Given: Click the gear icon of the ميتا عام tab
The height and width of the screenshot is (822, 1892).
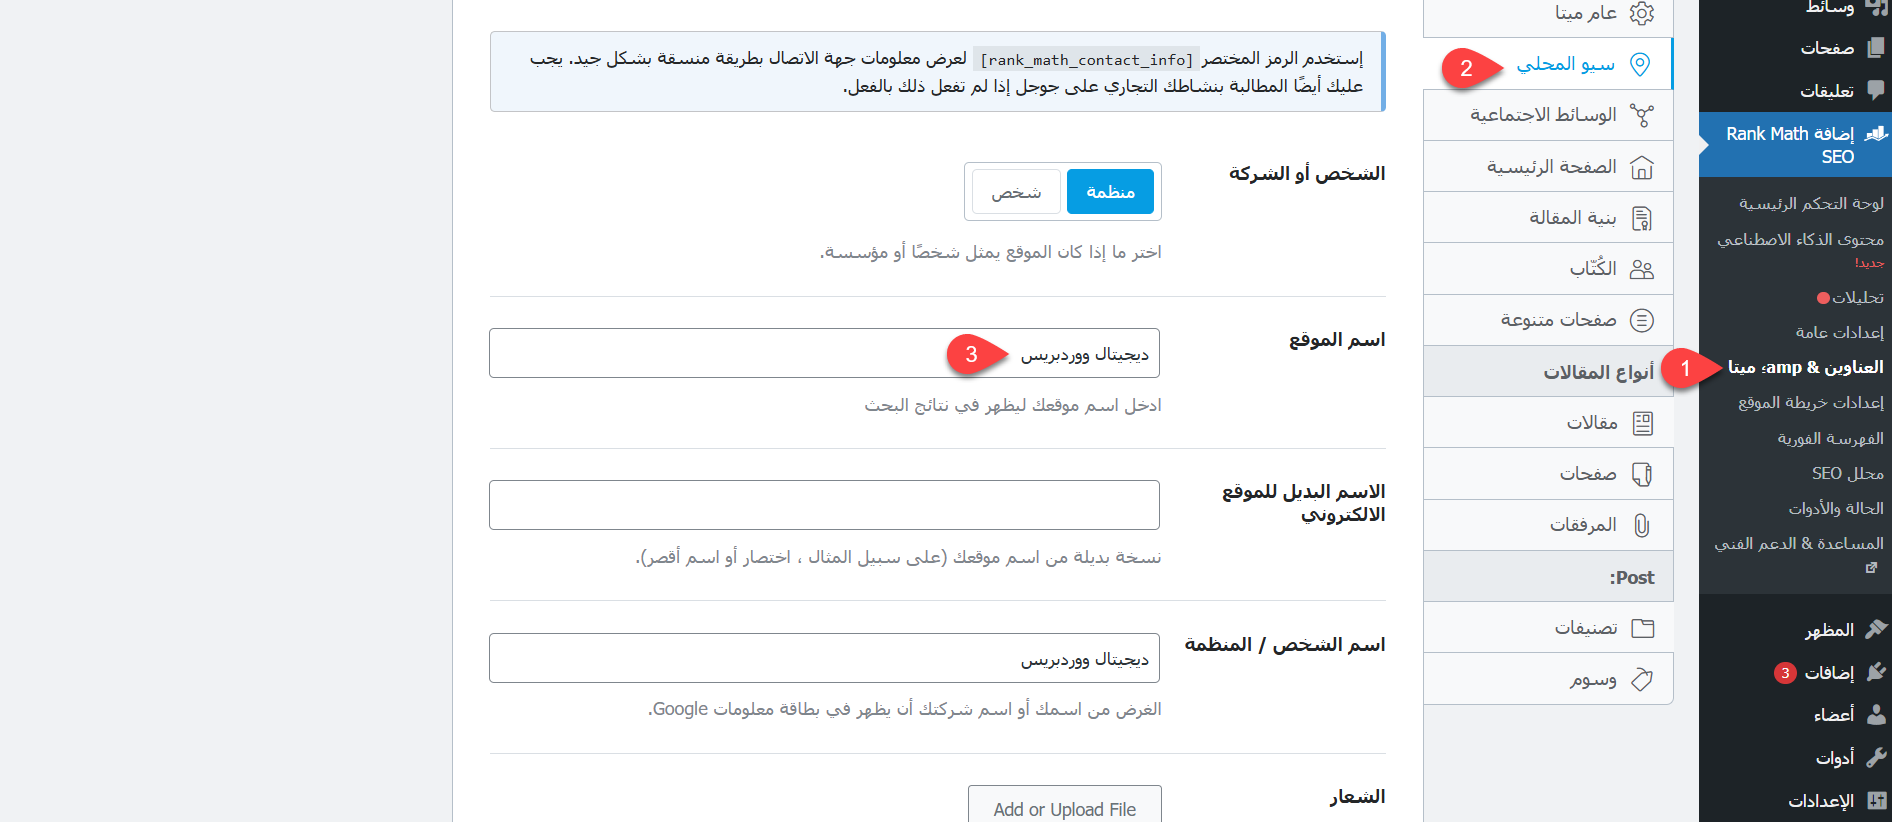Looking at the screenshot, I should click(1641, 13).
